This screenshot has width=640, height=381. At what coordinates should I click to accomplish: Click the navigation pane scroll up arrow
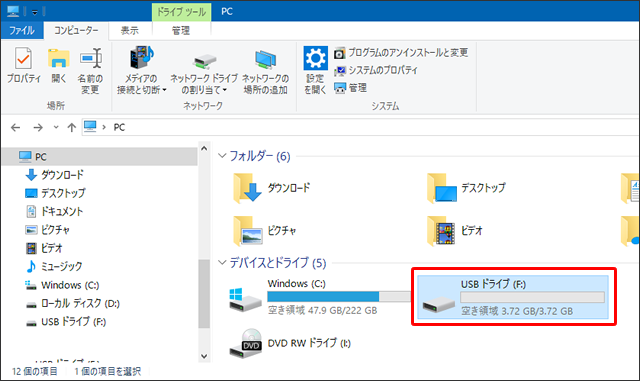click(x=204, y=149)
